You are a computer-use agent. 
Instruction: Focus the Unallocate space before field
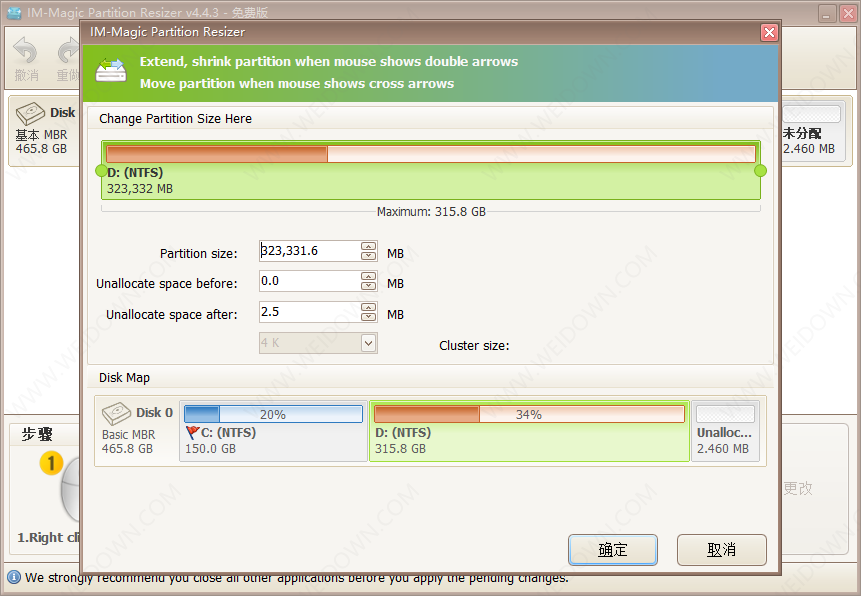pos(310,281)
